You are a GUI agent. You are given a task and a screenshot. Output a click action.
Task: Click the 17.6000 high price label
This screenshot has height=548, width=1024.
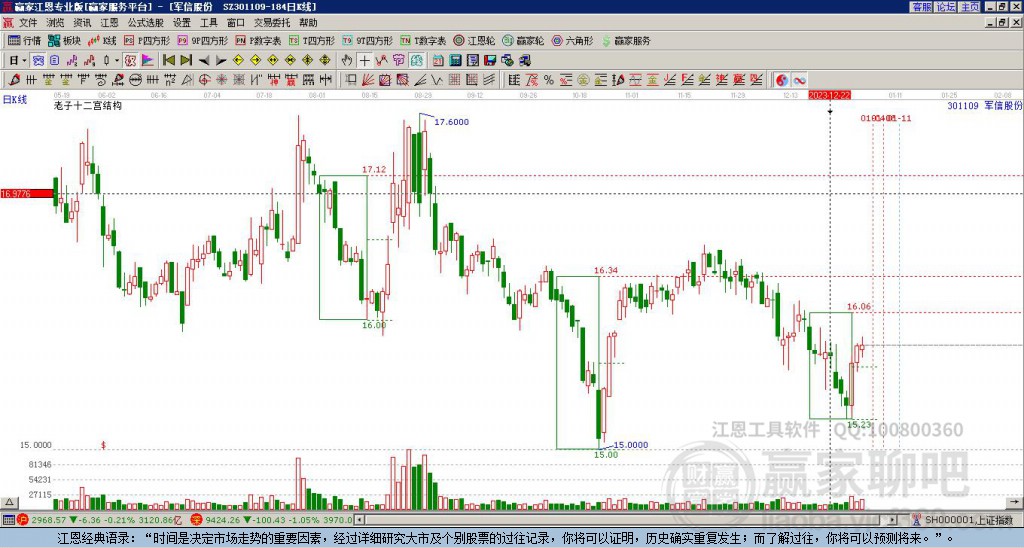point(451,121)
